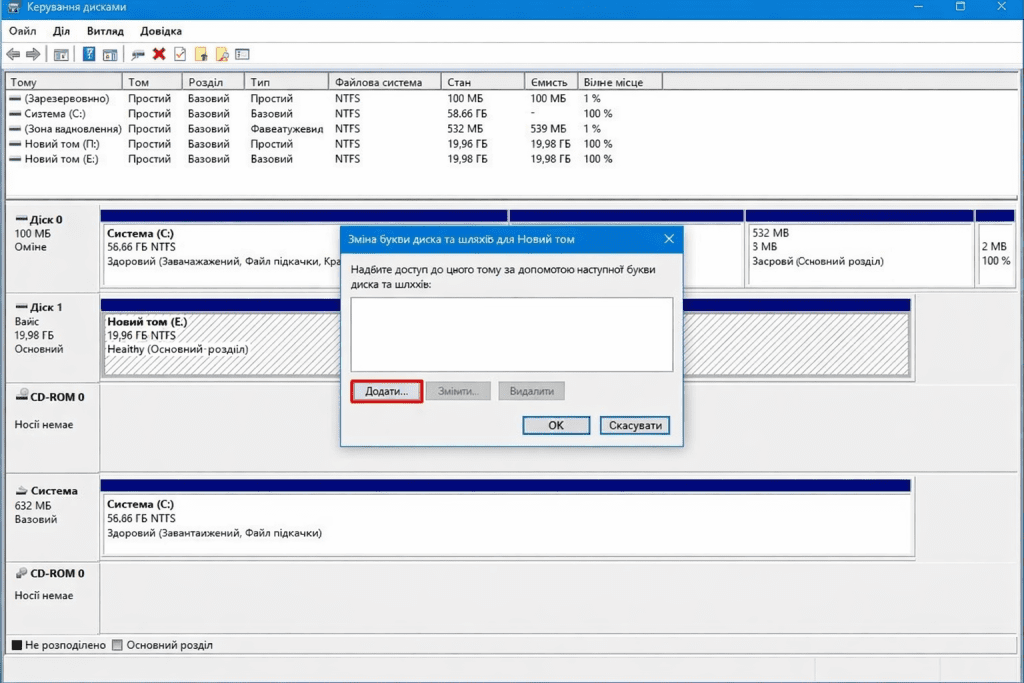Click the back arrow in the toolbar

coord(13,54)
